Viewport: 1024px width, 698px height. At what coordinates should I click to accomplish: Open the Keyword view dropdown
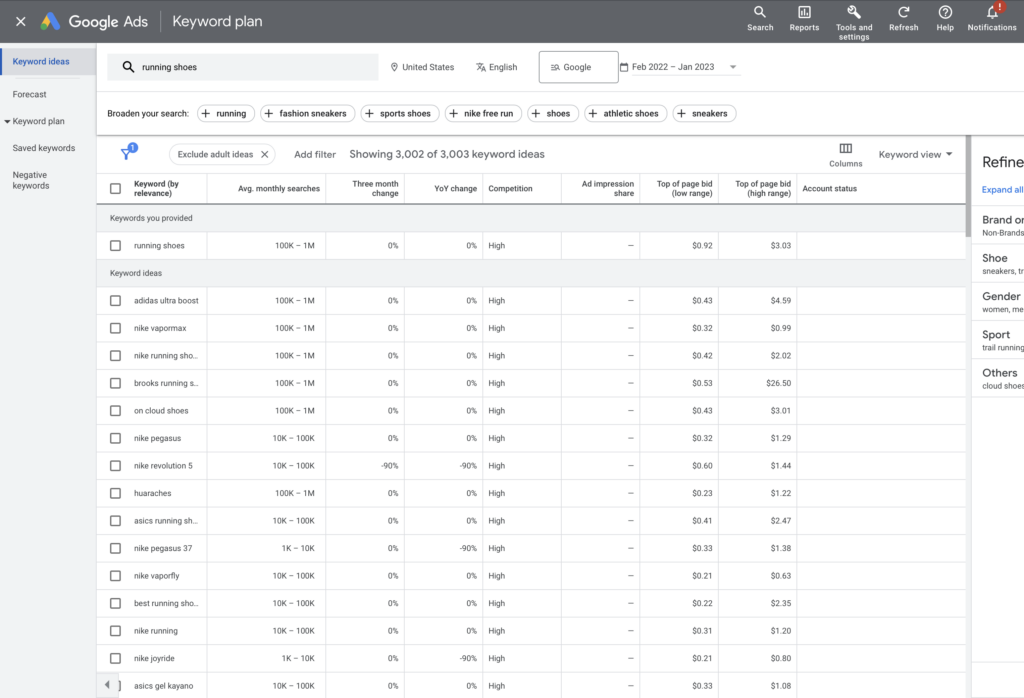click(x=915, y=154)
